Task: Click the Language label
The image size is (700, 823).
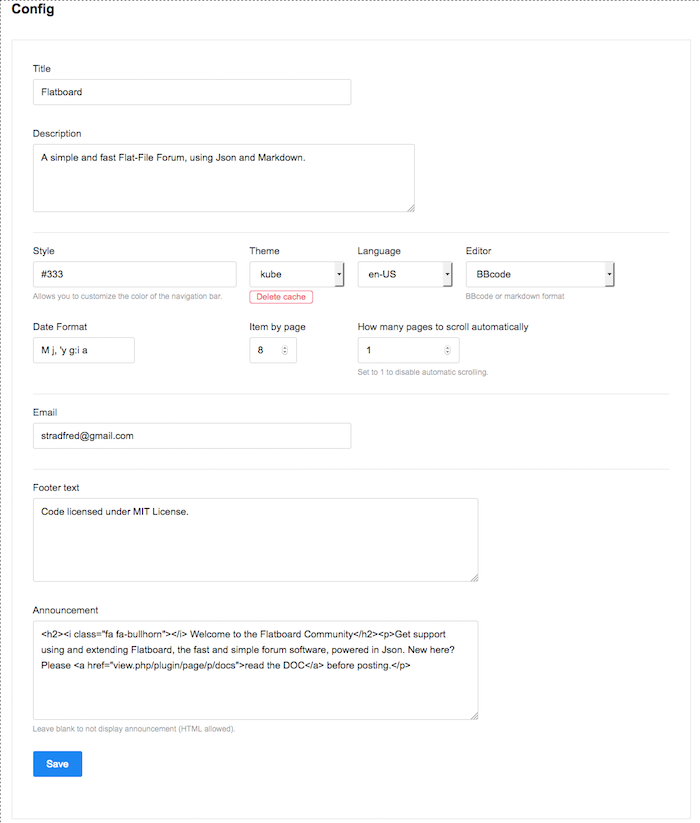Action: coord(379,251)
